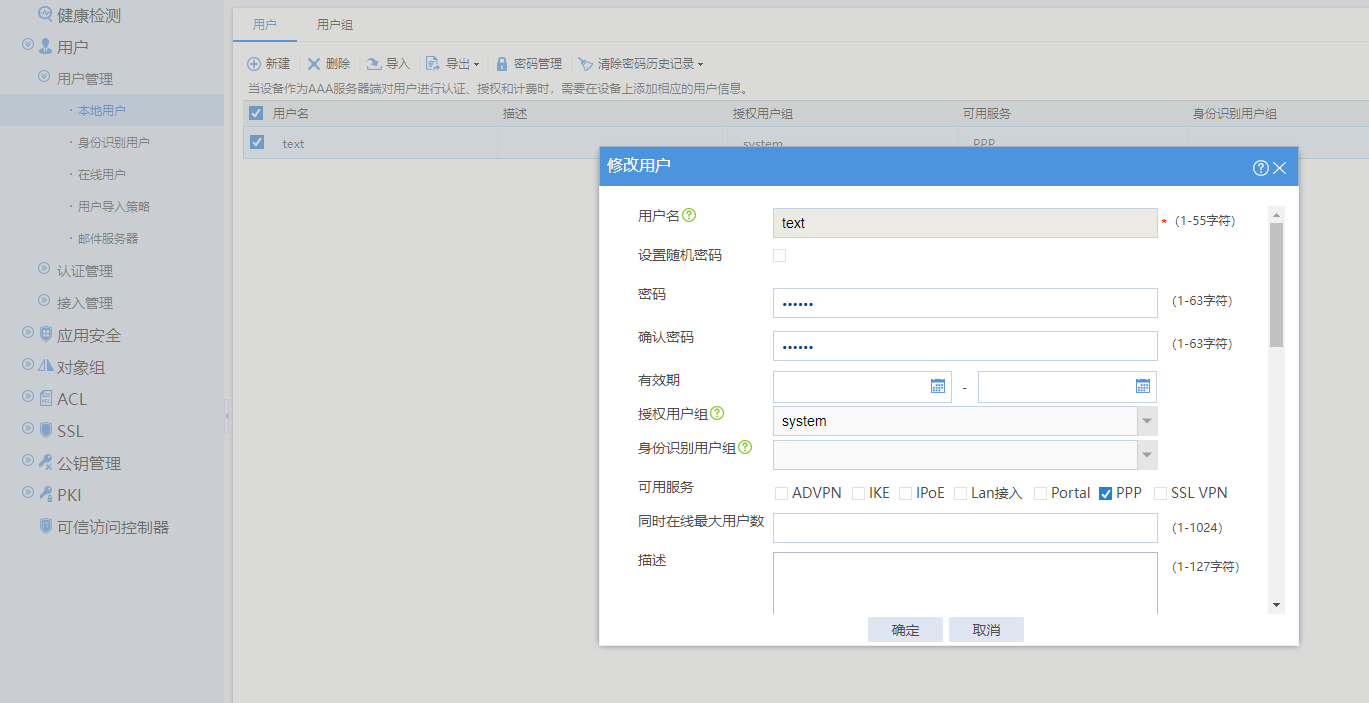Check the SSL VPN service checkbox
Image resolution: width=1369 pixels, height=703 pixels.
click(x=1160, y=493)
